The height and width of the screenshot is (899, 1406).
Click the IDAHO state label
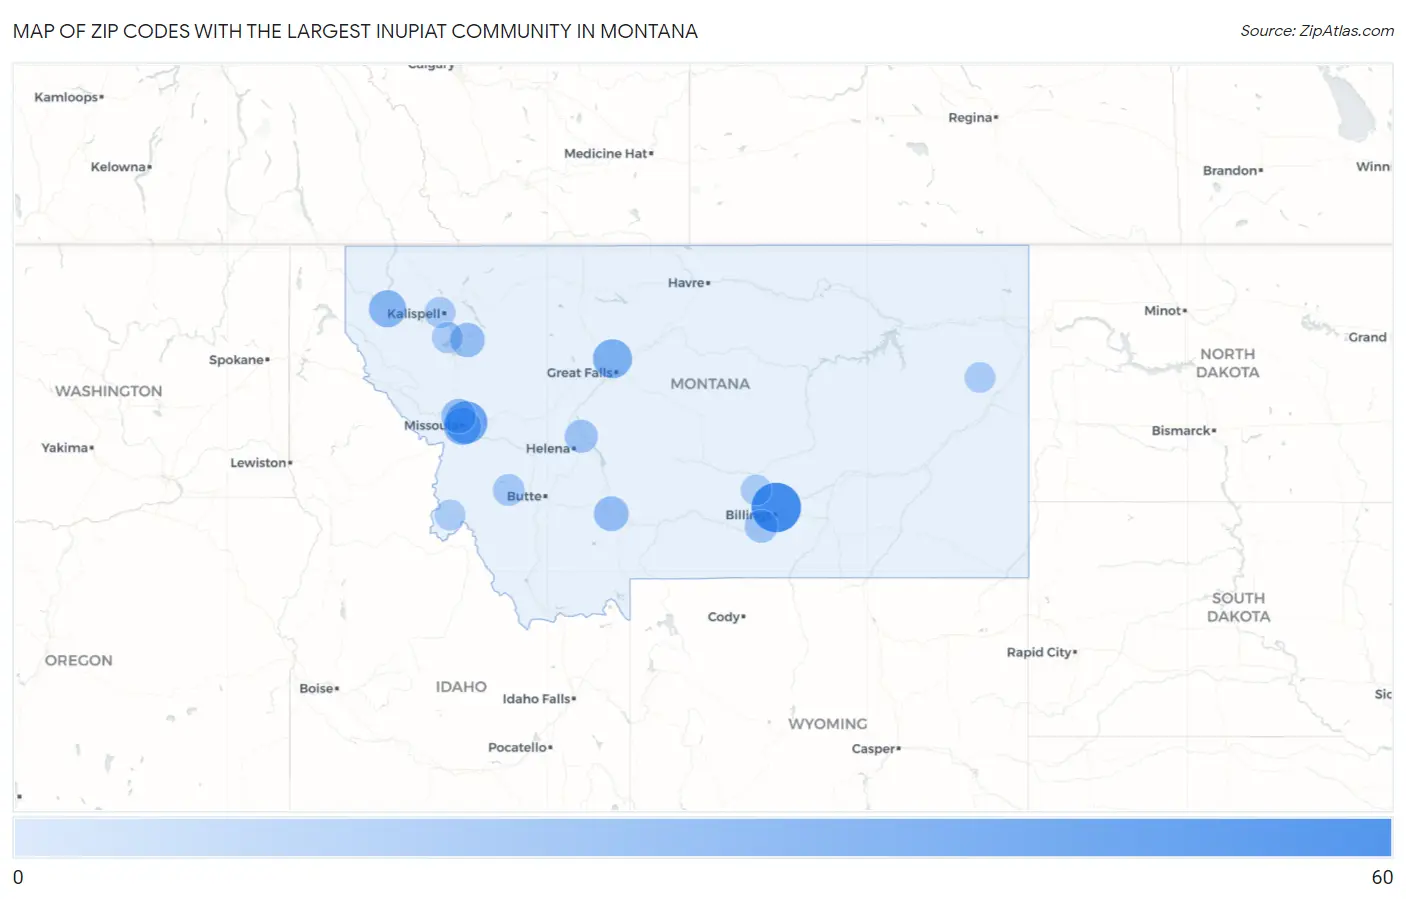pos(461,687)
